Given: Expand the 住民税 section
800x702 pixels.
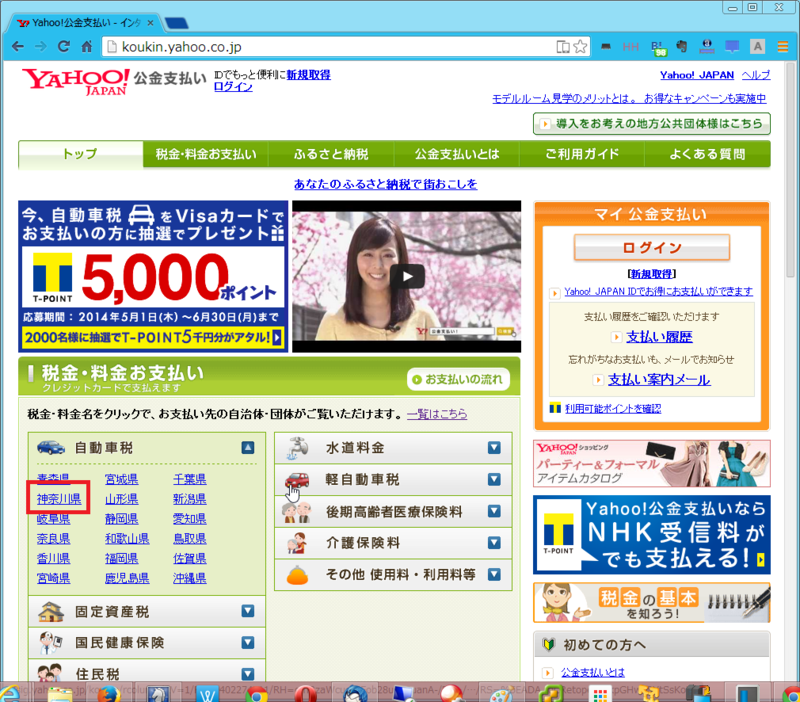Looking at the screenshot, I should (248, 674).
